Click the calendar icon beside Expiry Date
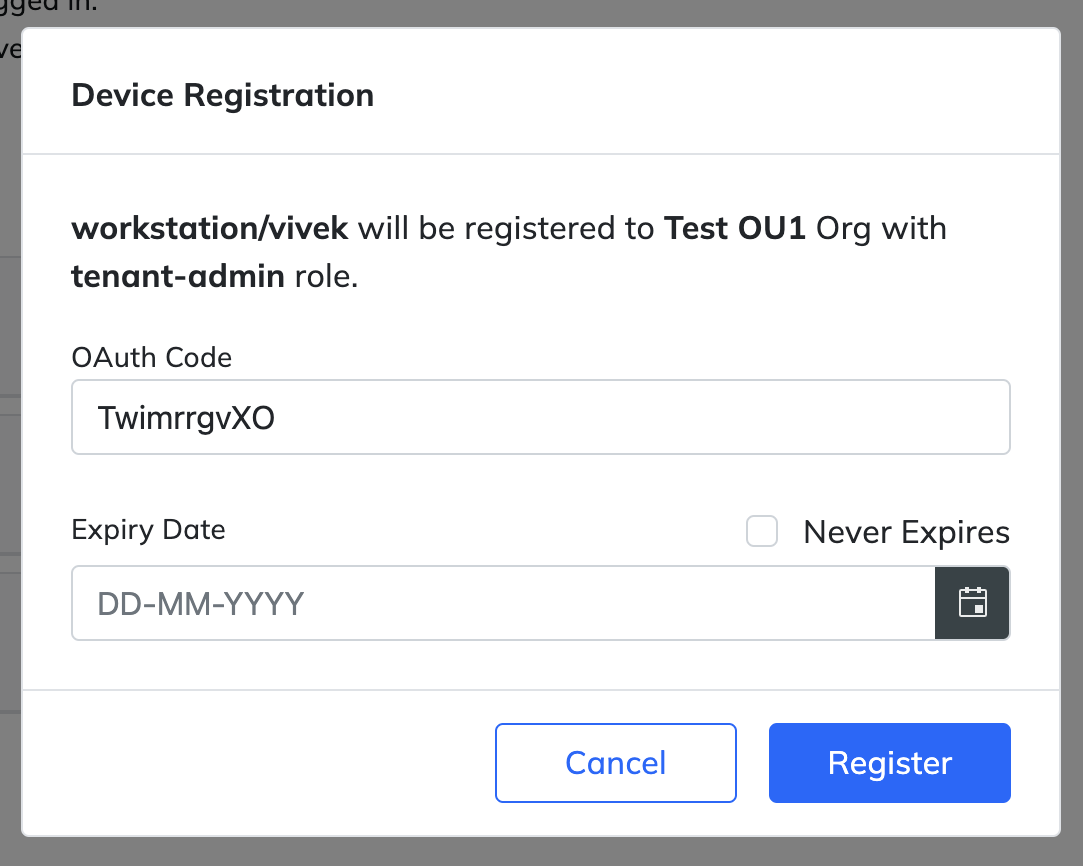 (971, 602)
